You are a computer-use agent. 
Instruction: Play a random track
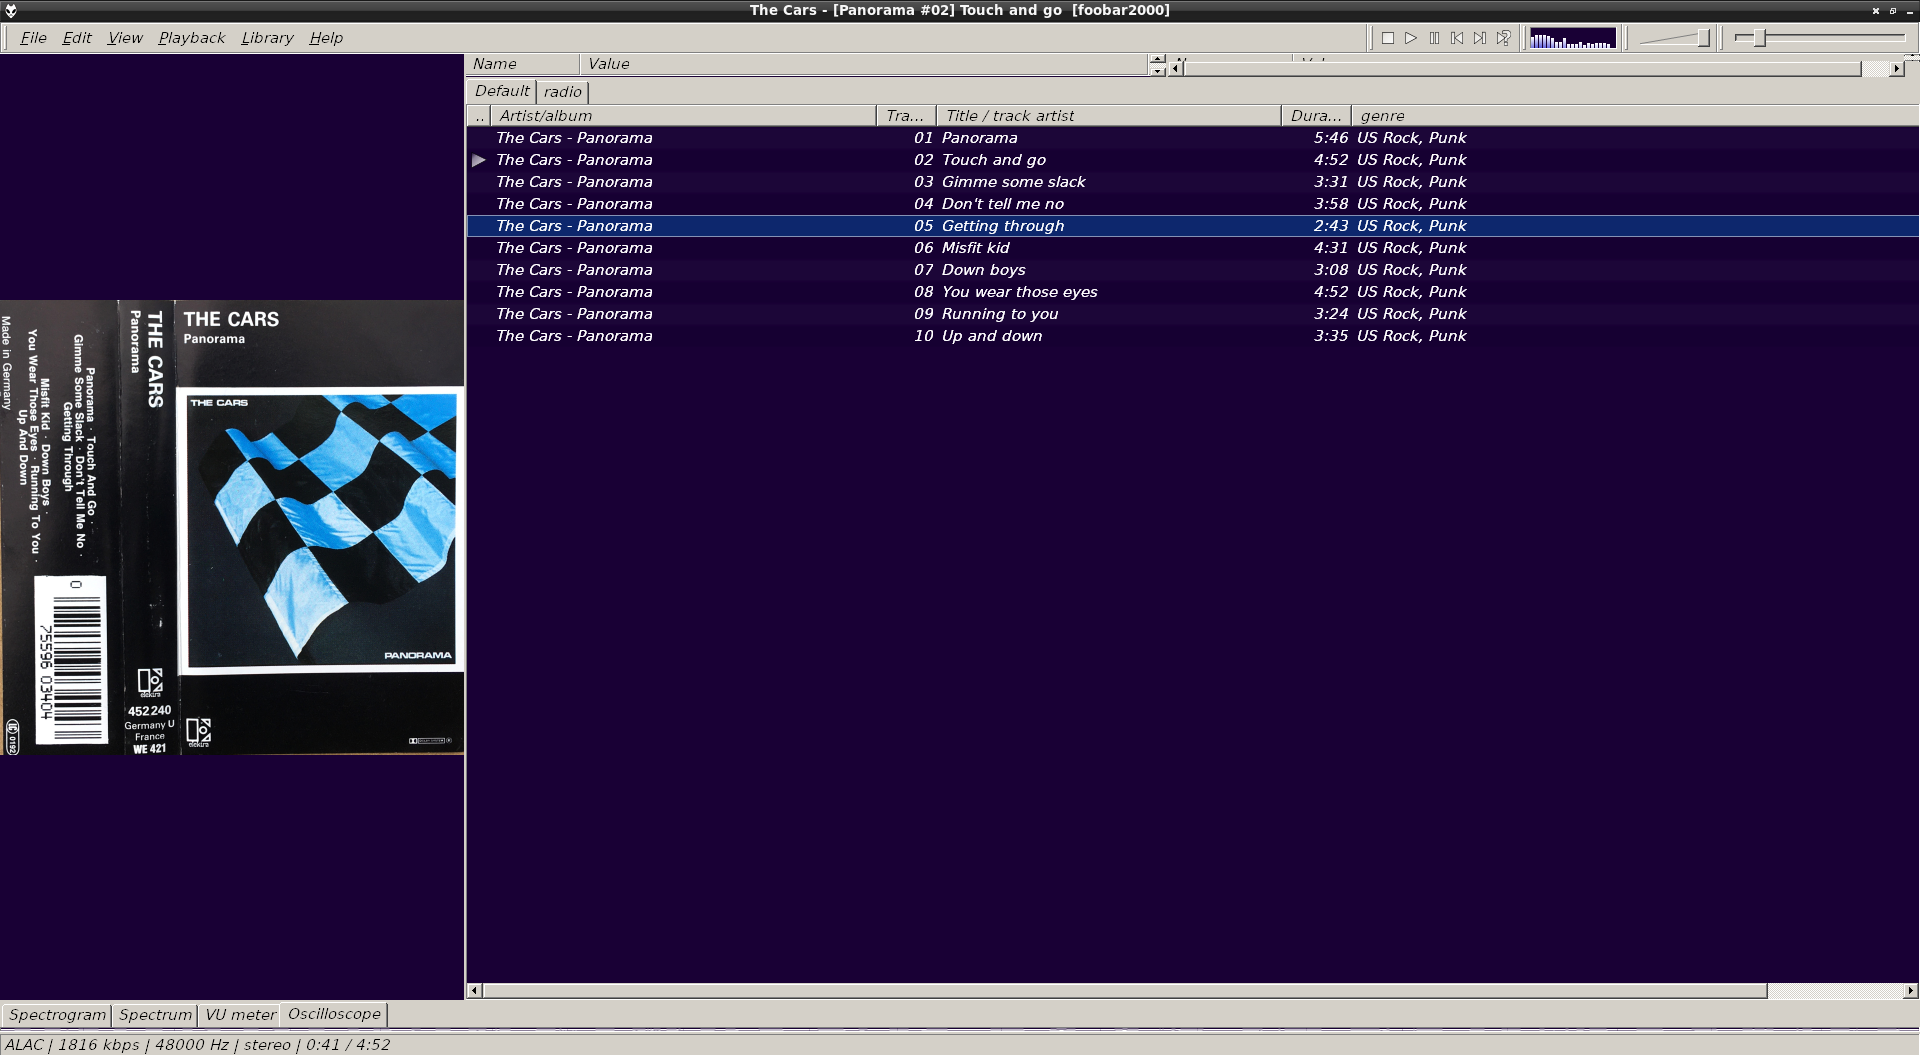click(1503, 38)
